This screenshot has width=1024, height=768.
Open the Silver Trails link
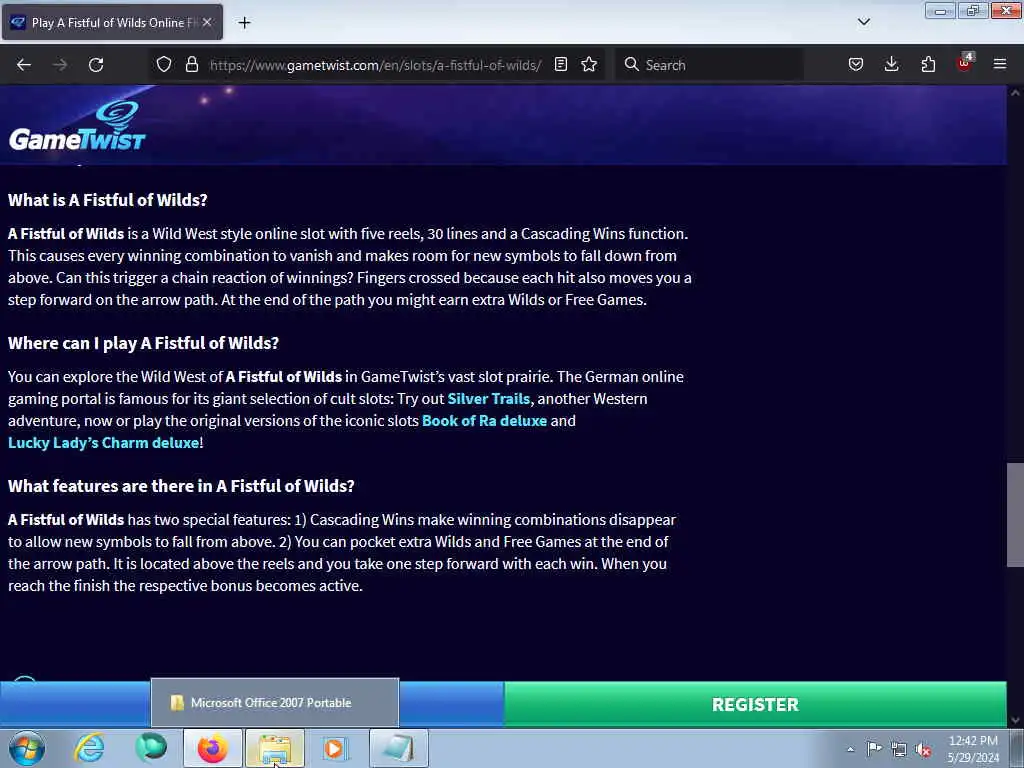pyautogui.click(x=488, y=398)
